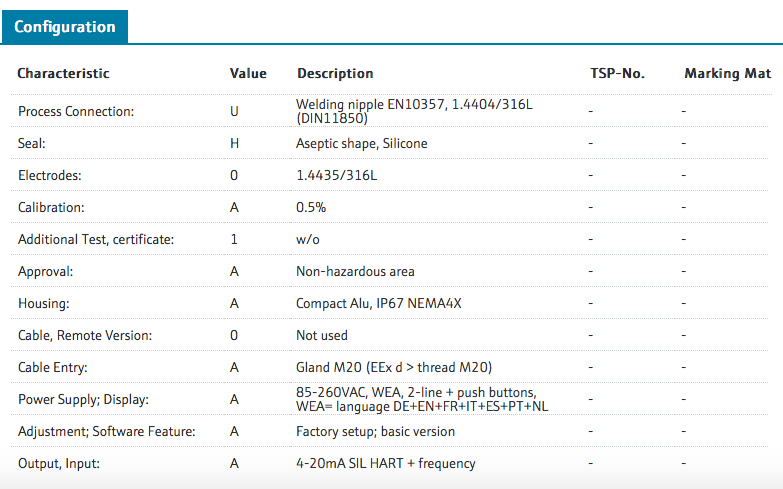Click the Seal value H

tap(234, 143)
